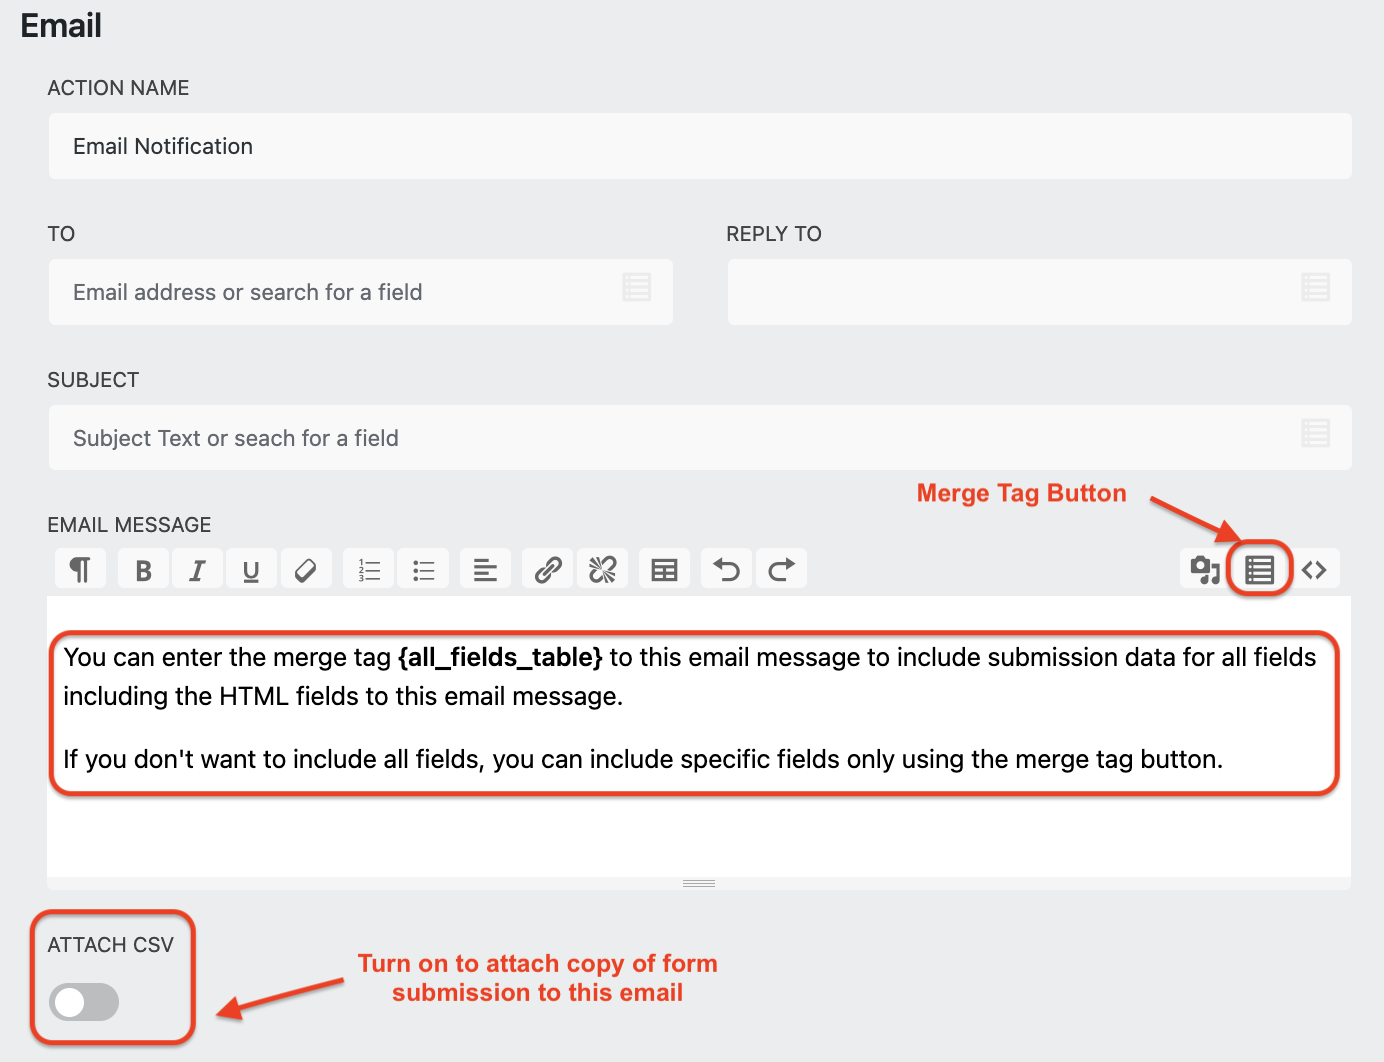Open the merge field icon in SUBJECT field
This screenshot has height=1062, width=1384.
1315,433
